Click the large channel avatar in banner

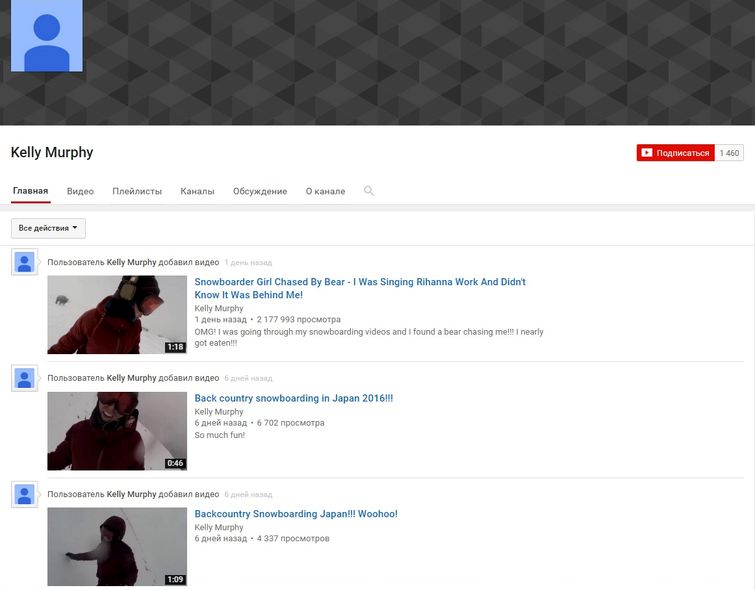coord(46,36)
